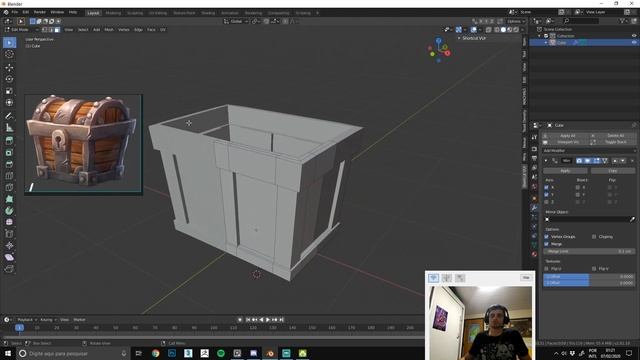Select the Shrink/Fatten tool
This screenshot has height=360, width=640.
pos(9,245)
